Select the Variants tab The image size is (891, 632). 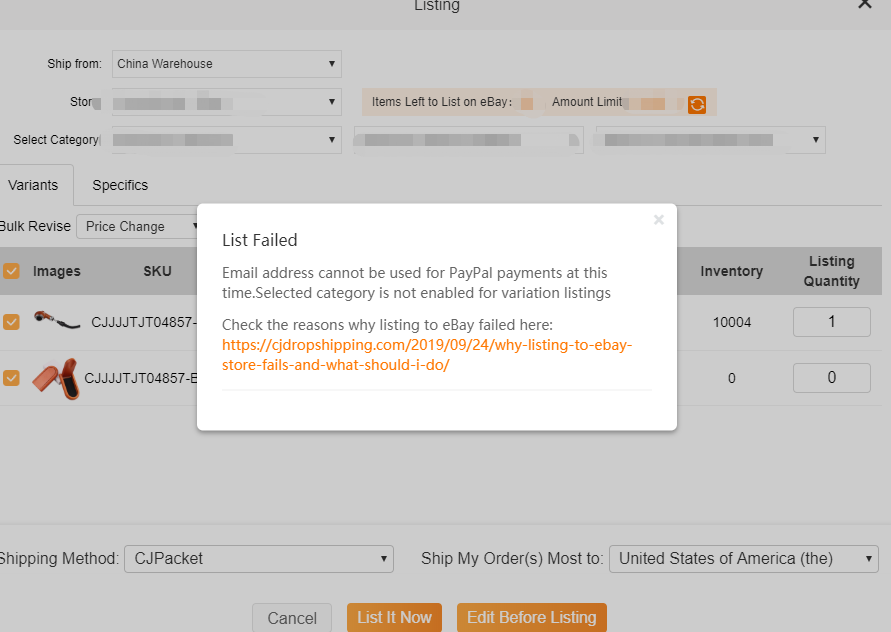33,185
